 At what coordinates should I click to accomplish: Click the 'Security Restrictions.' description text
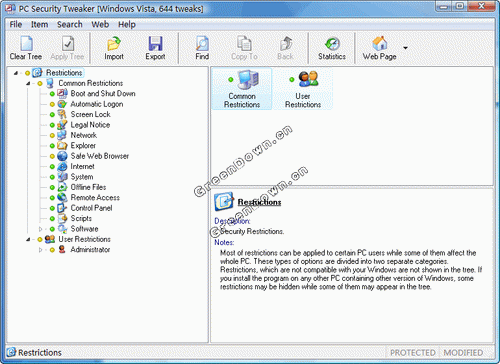(252, 231)
